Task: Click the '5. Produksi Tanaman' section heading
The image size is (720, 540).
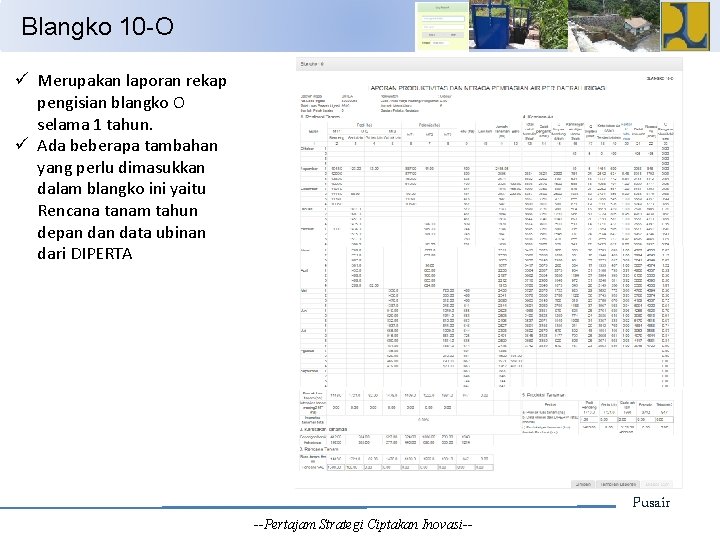Action: tap(543, 395)
